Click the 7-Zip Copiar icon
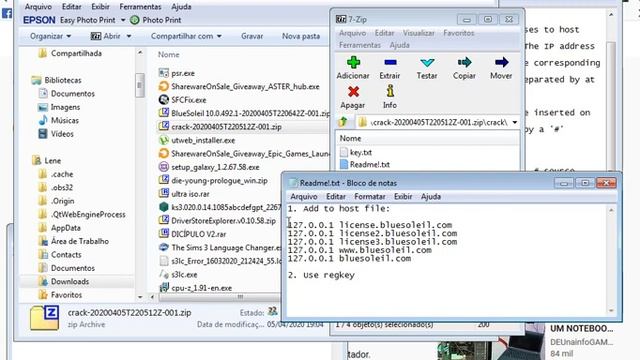The width and height of the screenshot is (640, 360). [x=464, y=62]
